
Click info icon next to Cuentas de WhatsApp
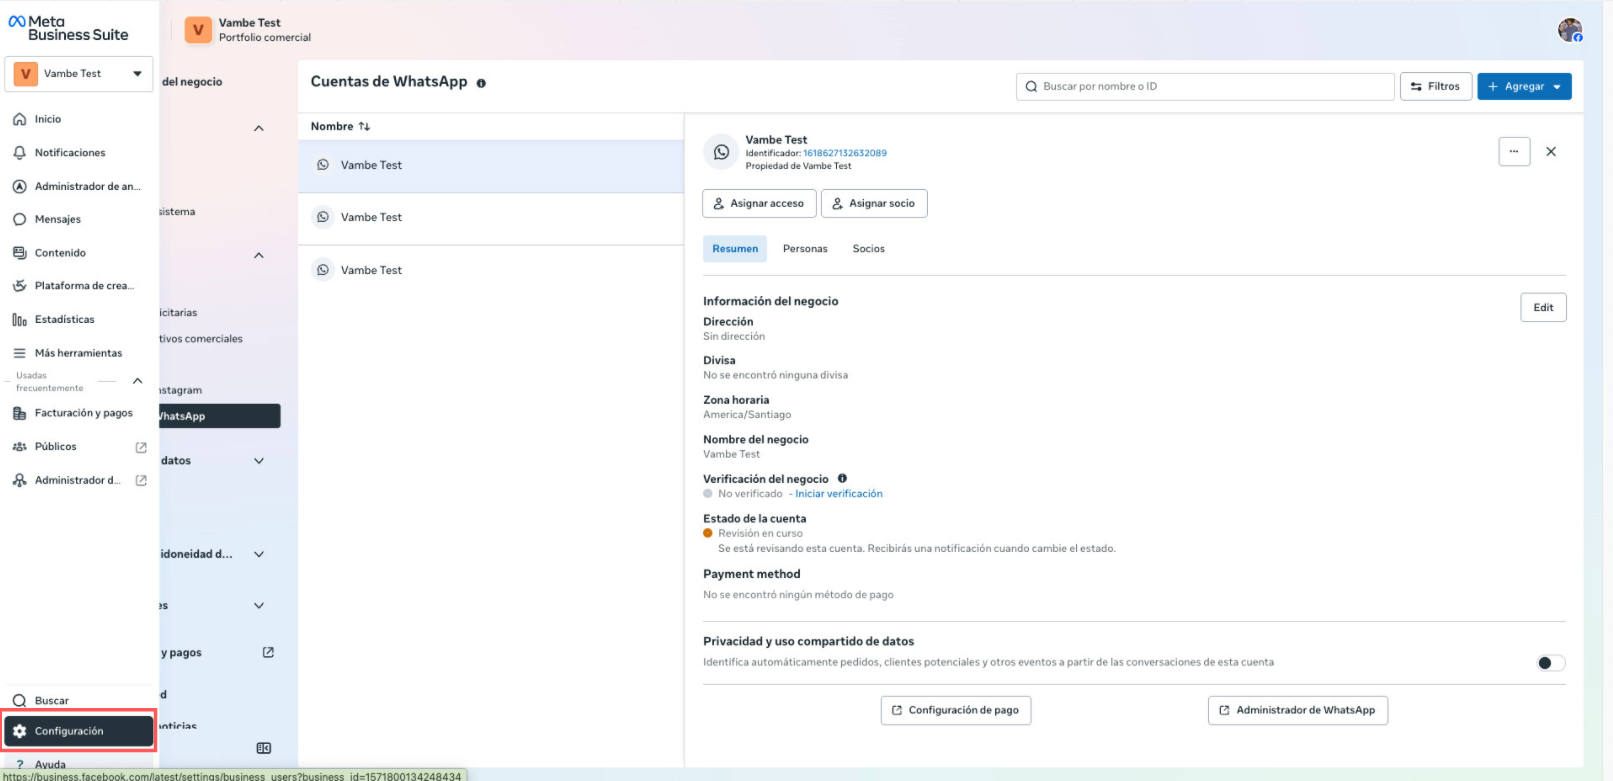click(x=481, y=83)
